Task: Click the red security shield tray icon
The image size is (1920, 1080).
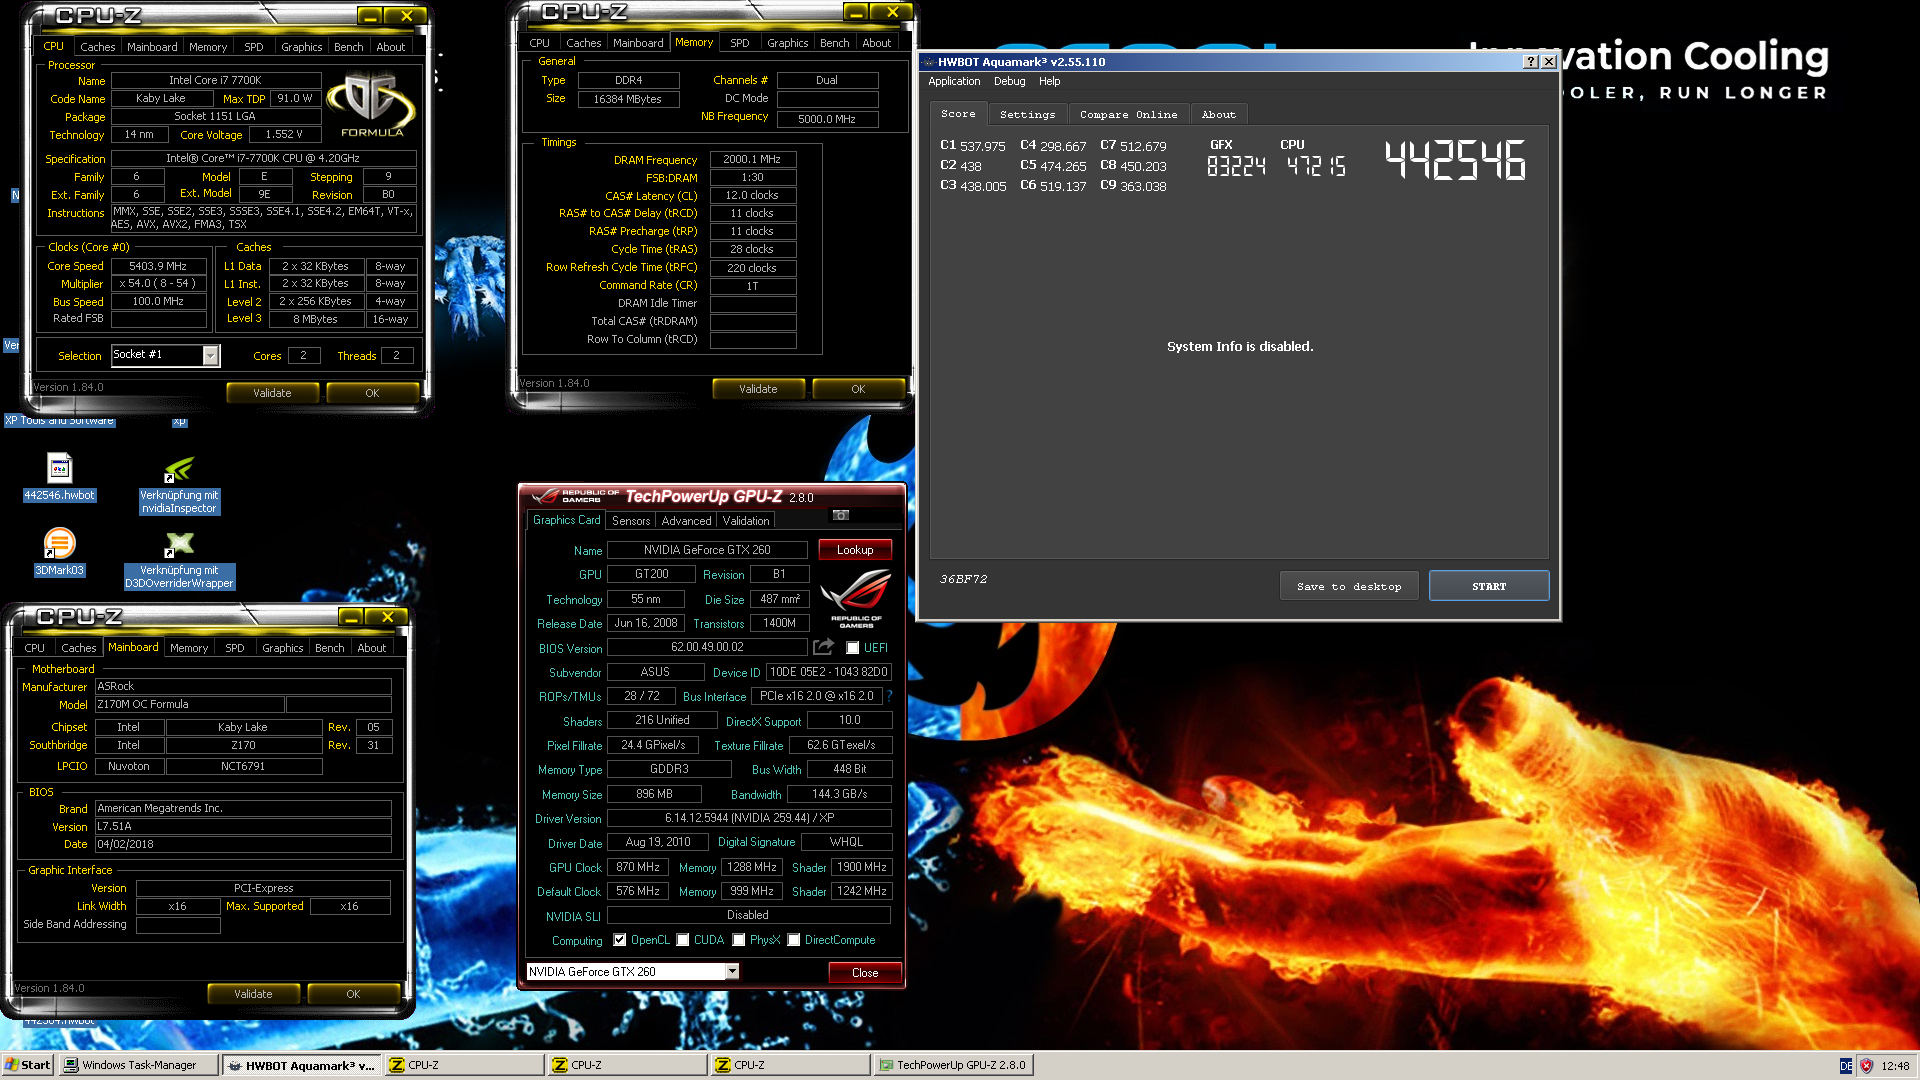Action: click(1866, 1066)
